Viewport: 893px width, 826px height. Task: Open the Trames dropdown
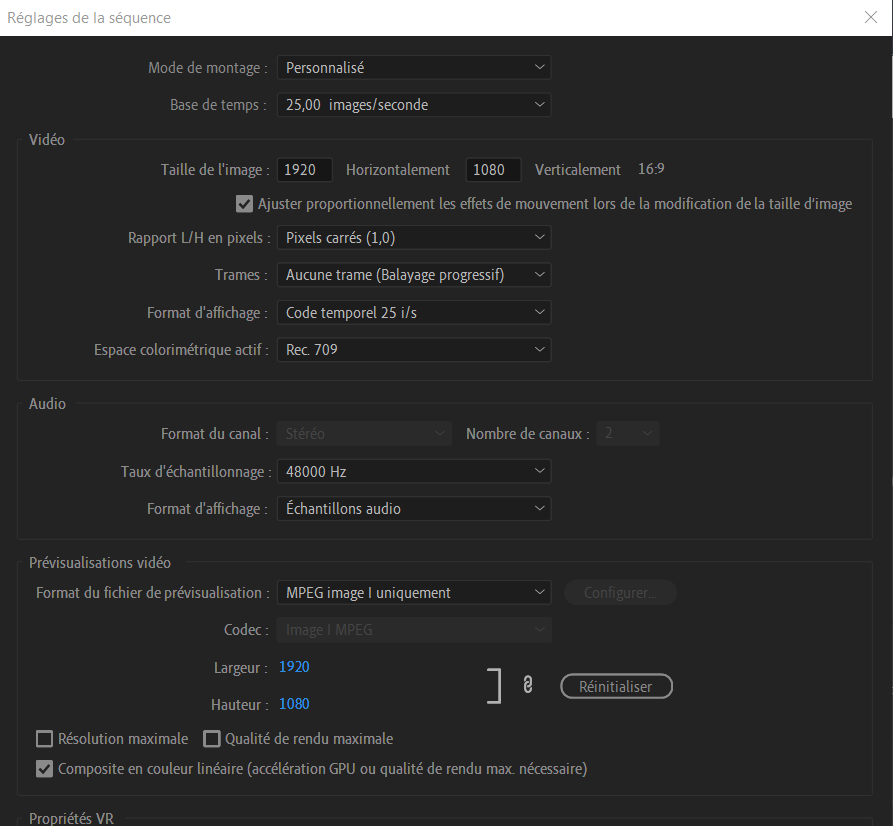(413, 274)
